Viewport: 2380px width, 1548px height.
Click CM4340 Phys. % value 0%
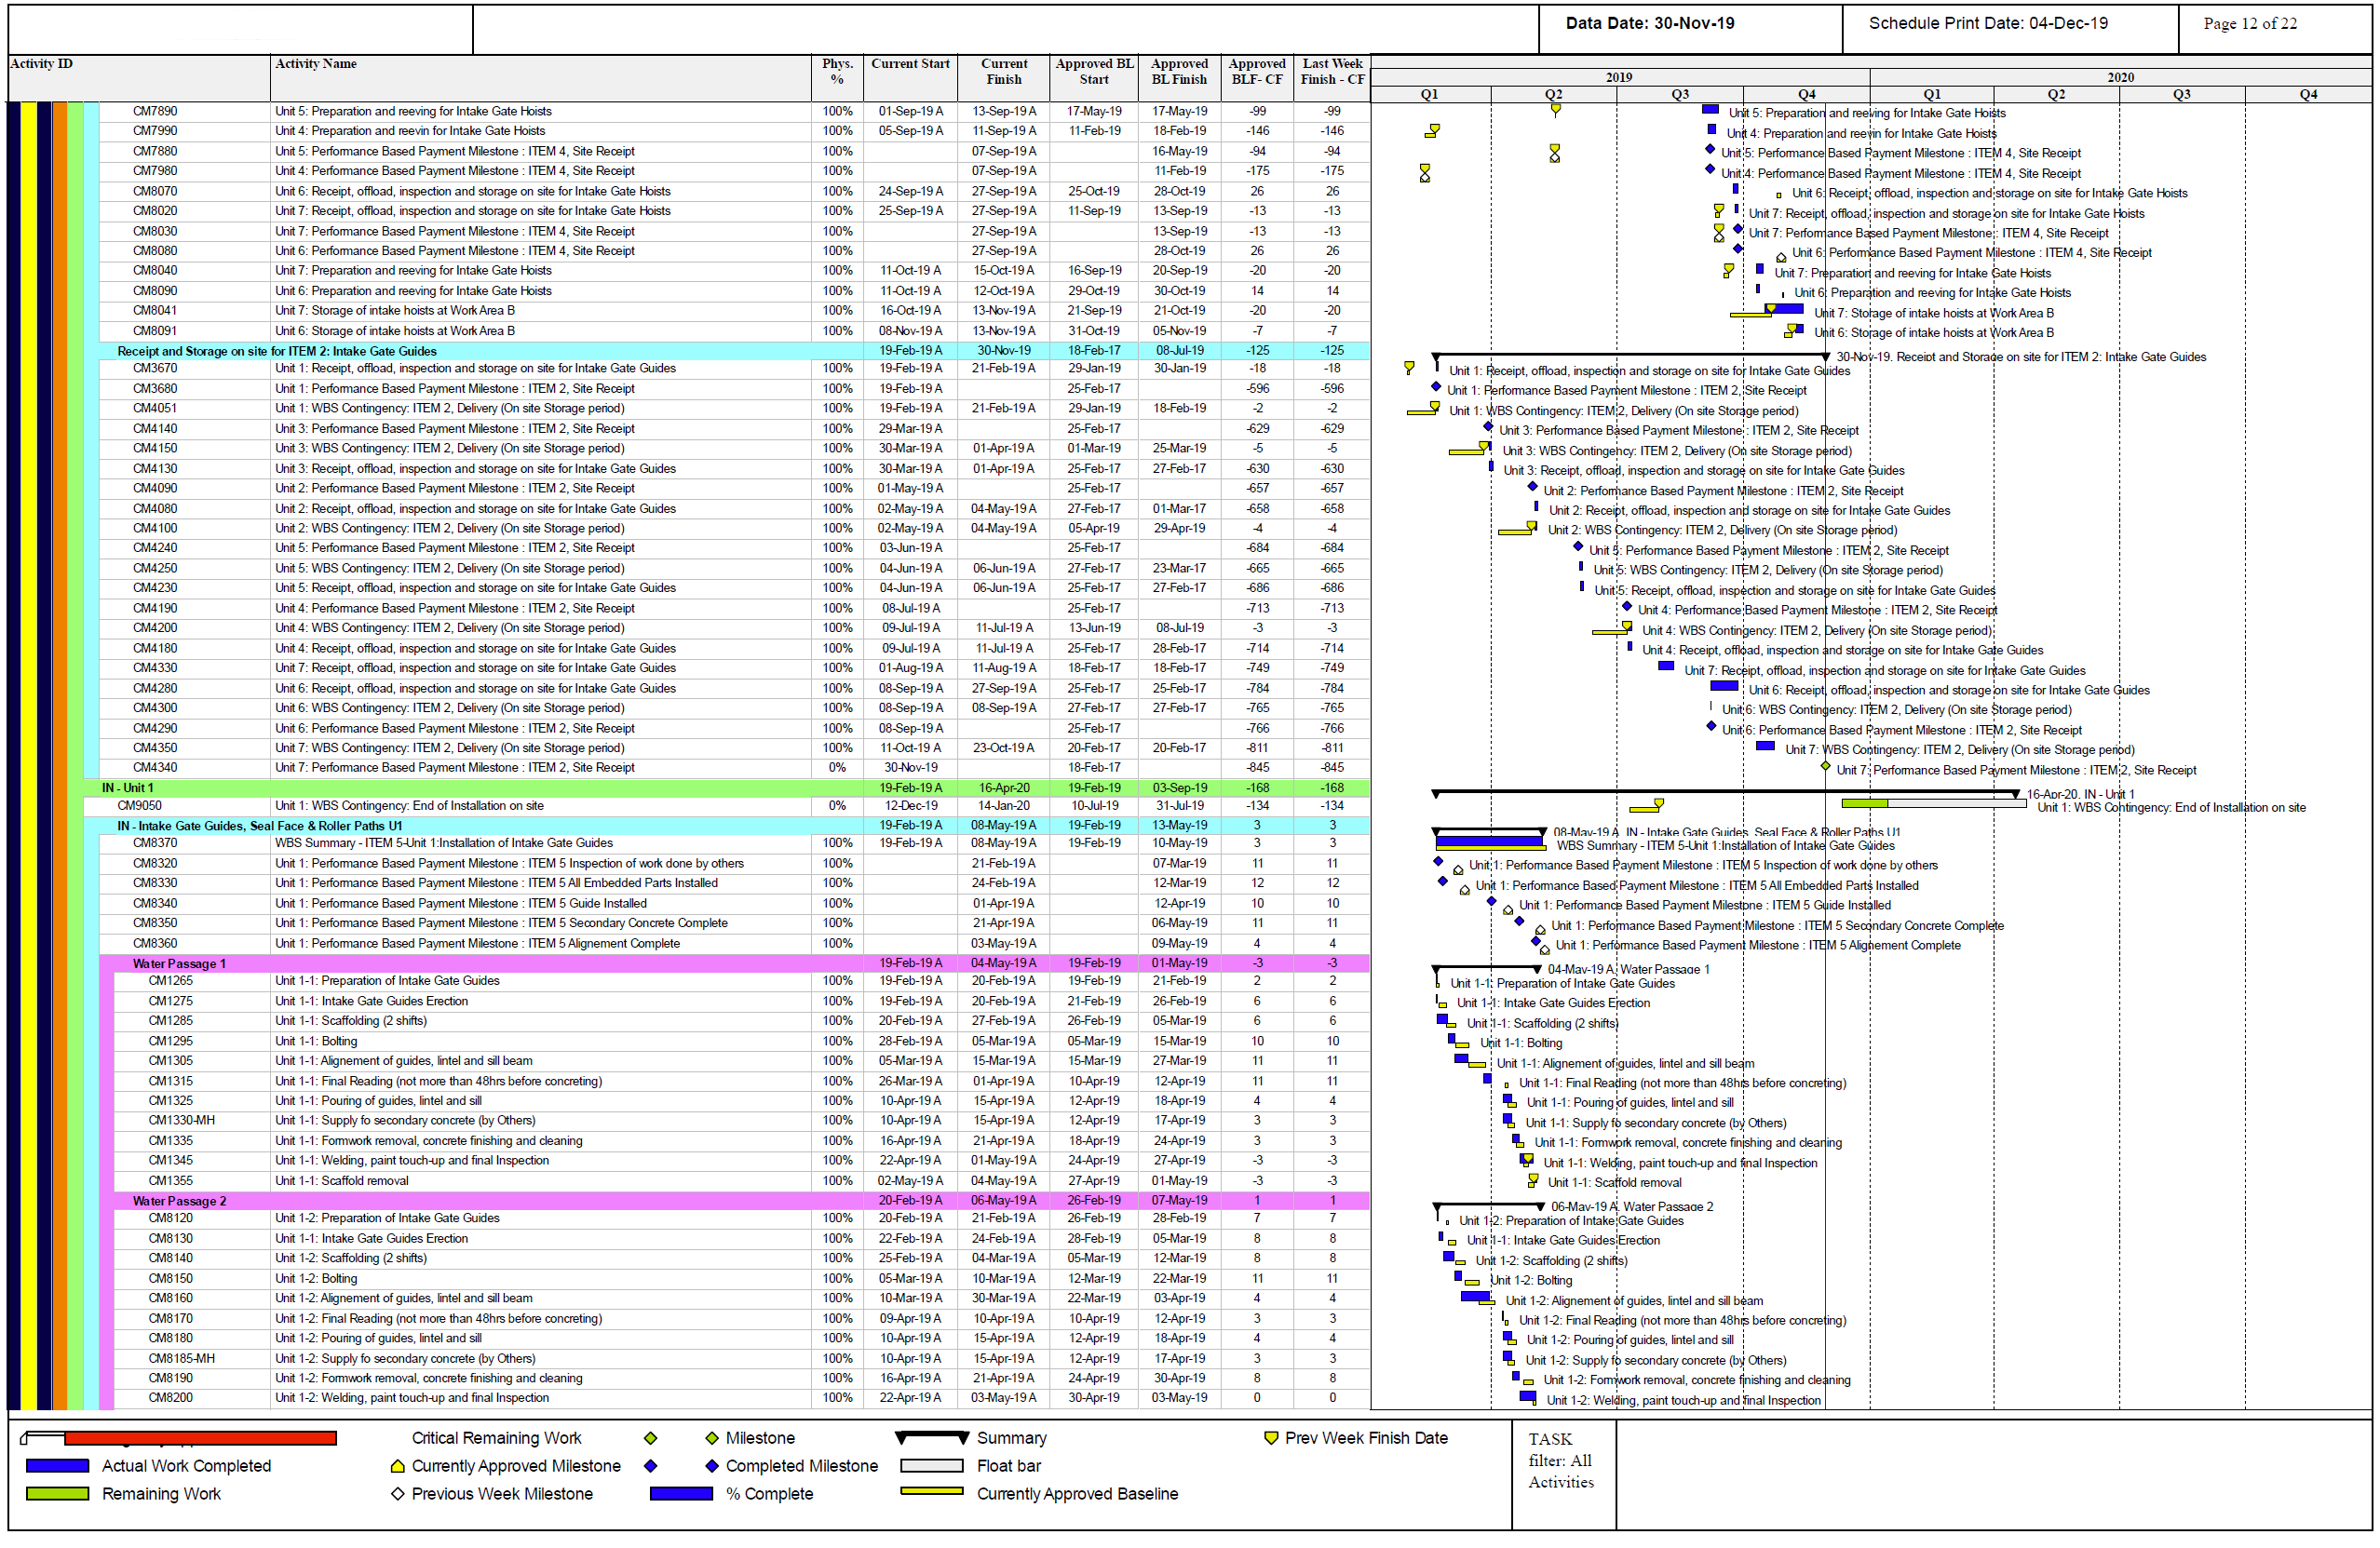(x=837, y=768)
